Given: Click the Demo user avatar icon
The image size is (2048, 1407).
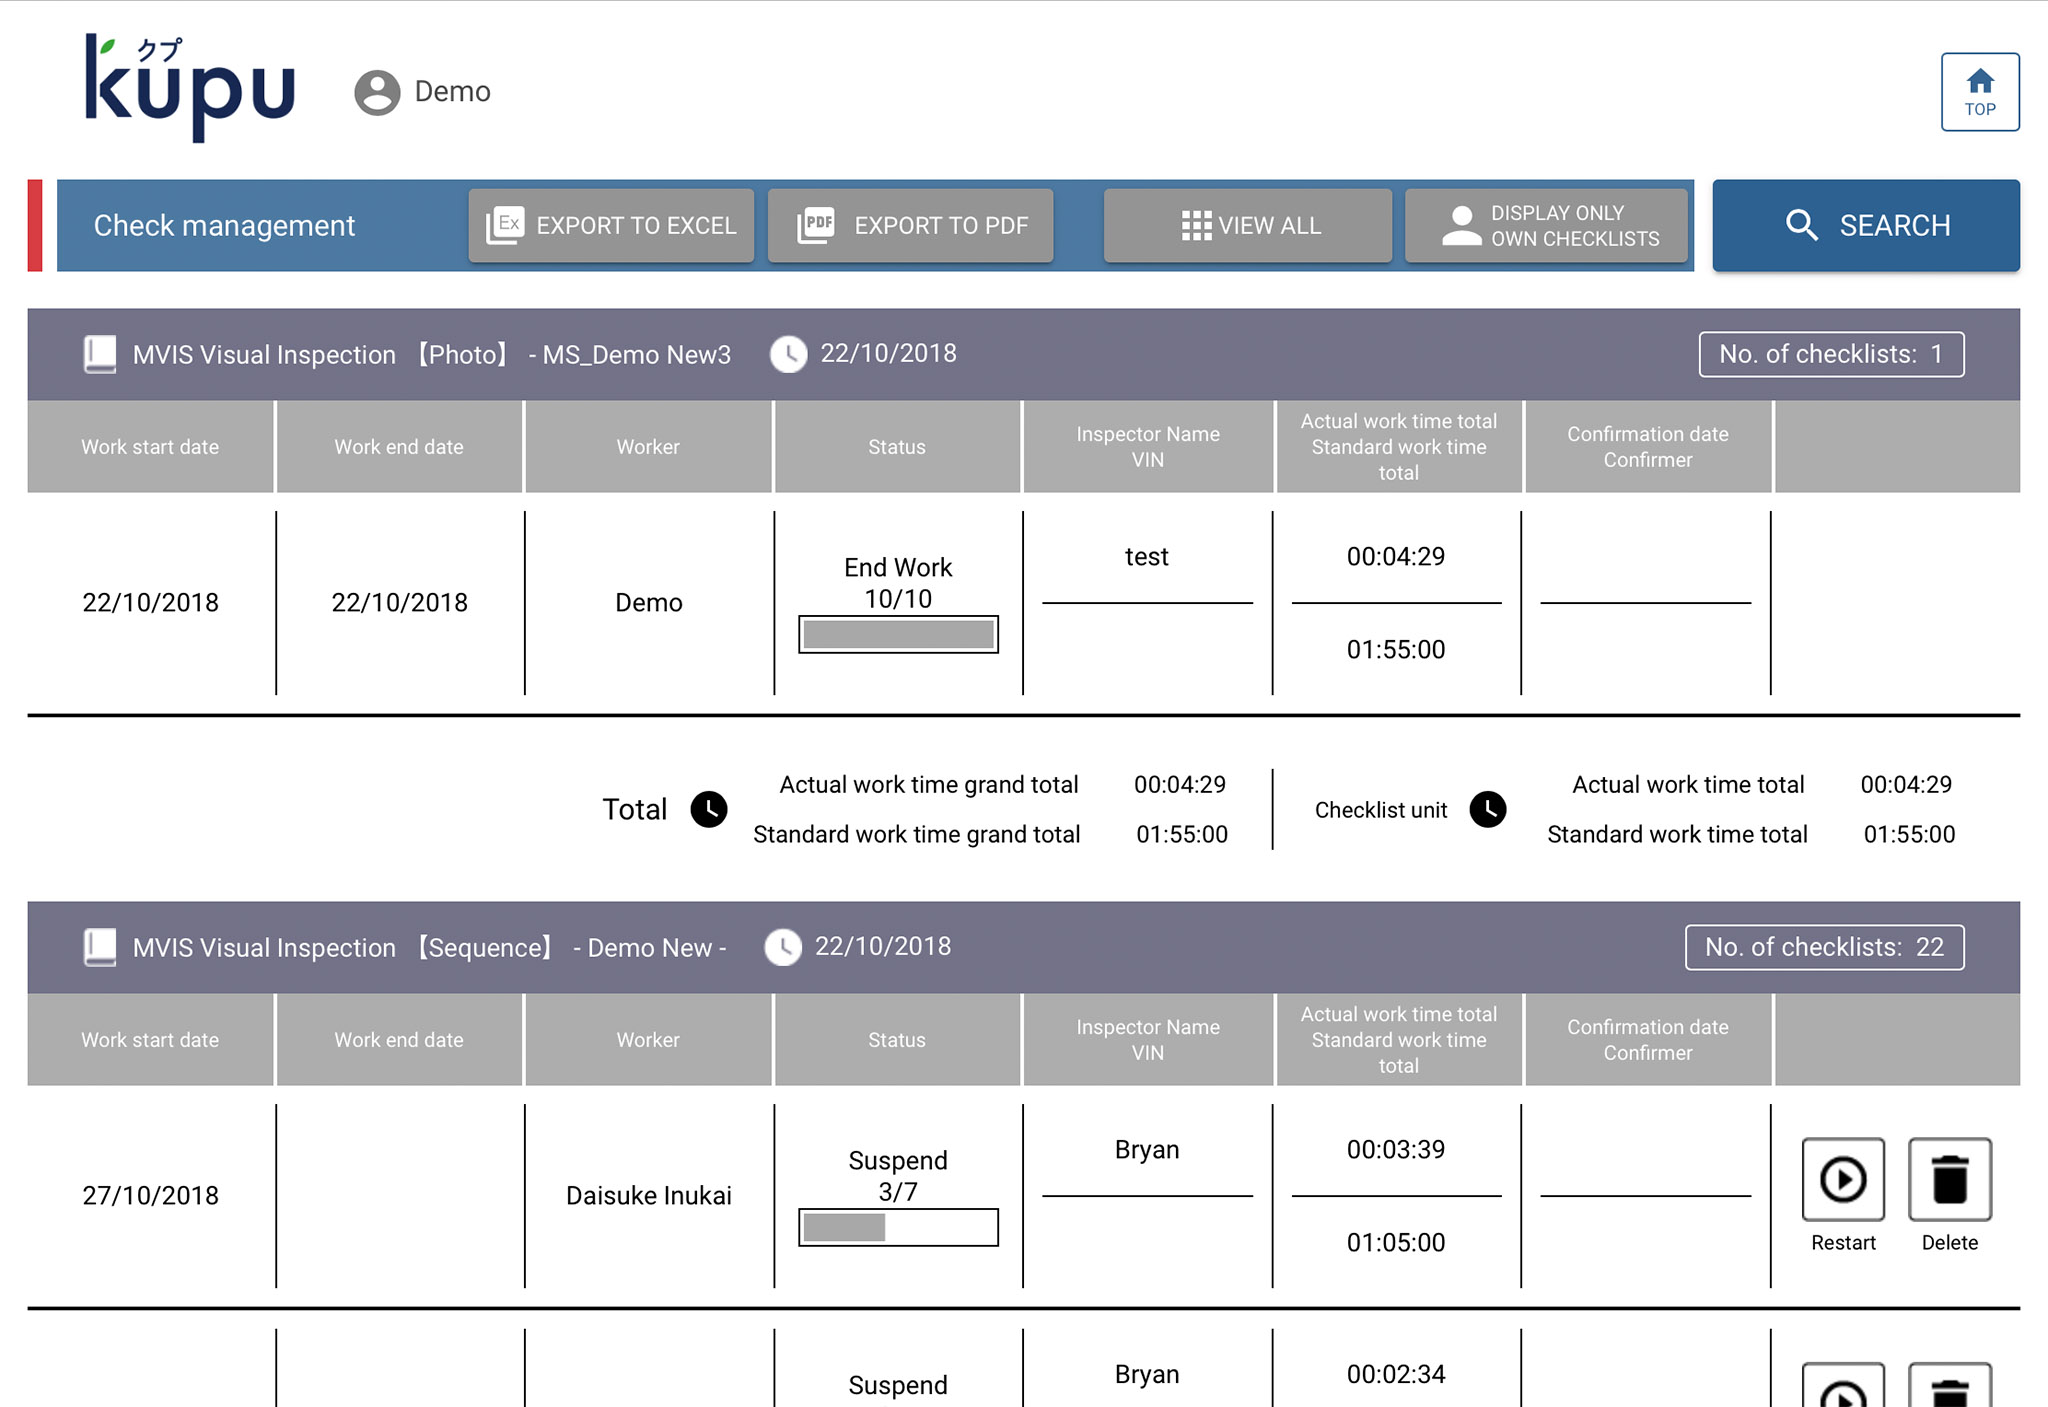Looking at the screenshot, I should (x=377, y=92).
